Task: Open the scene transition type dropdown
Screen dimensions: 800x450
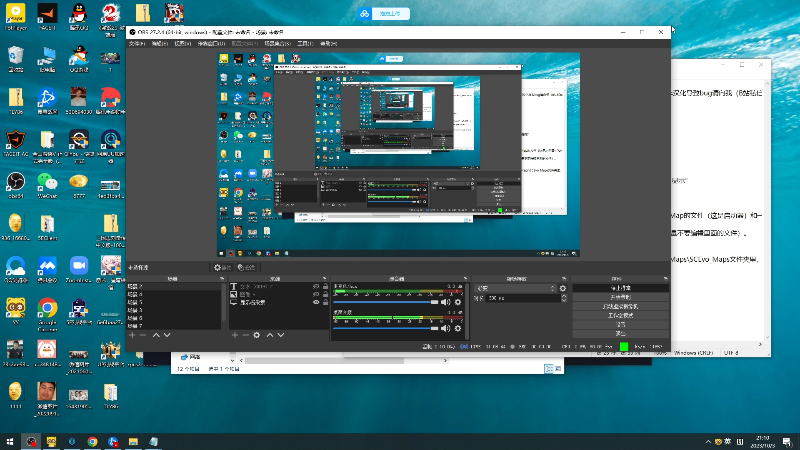Action: click(515, 288)
